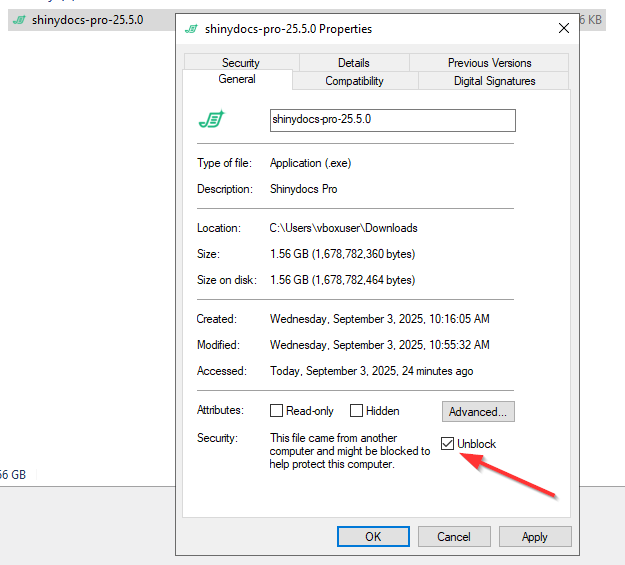The image size is (625, 565).
Task: Toggle the Read-only attribute checkbox
Action: click(277, 411)
